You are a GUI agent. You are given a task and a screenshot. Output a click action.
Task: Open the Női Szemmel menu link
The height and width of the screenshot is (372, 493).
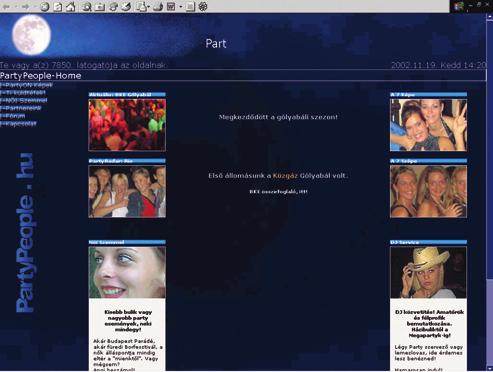pos(24,100)
